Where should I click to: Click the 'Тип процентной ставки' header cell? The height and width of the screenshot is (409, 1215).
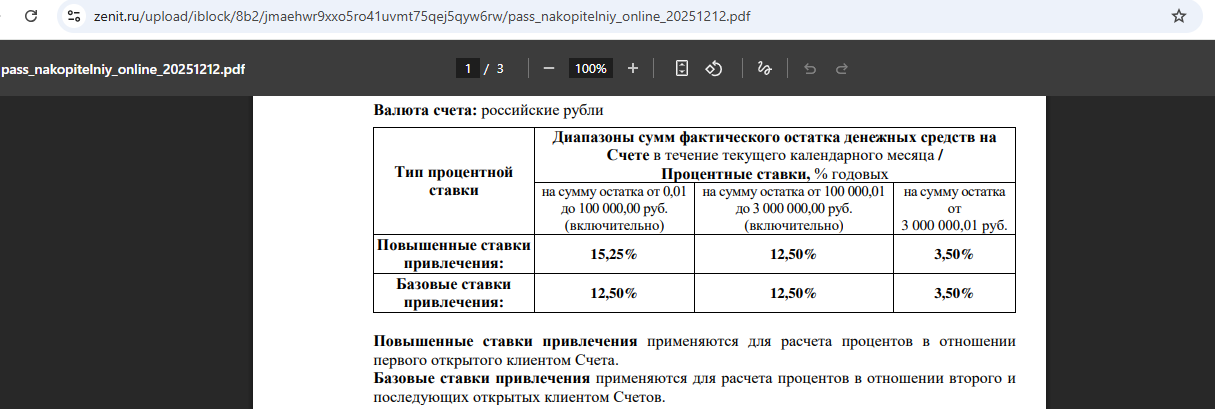(x=454, y=181)
